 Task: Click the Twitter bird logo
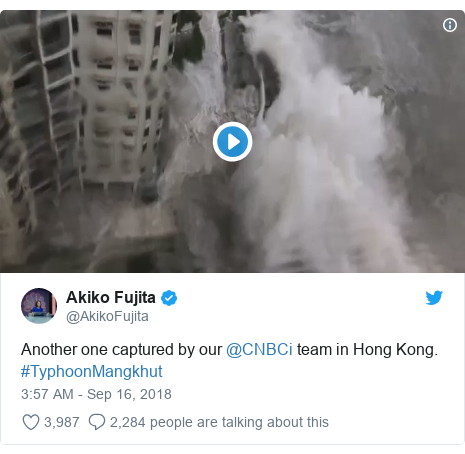tap(434, 298)
